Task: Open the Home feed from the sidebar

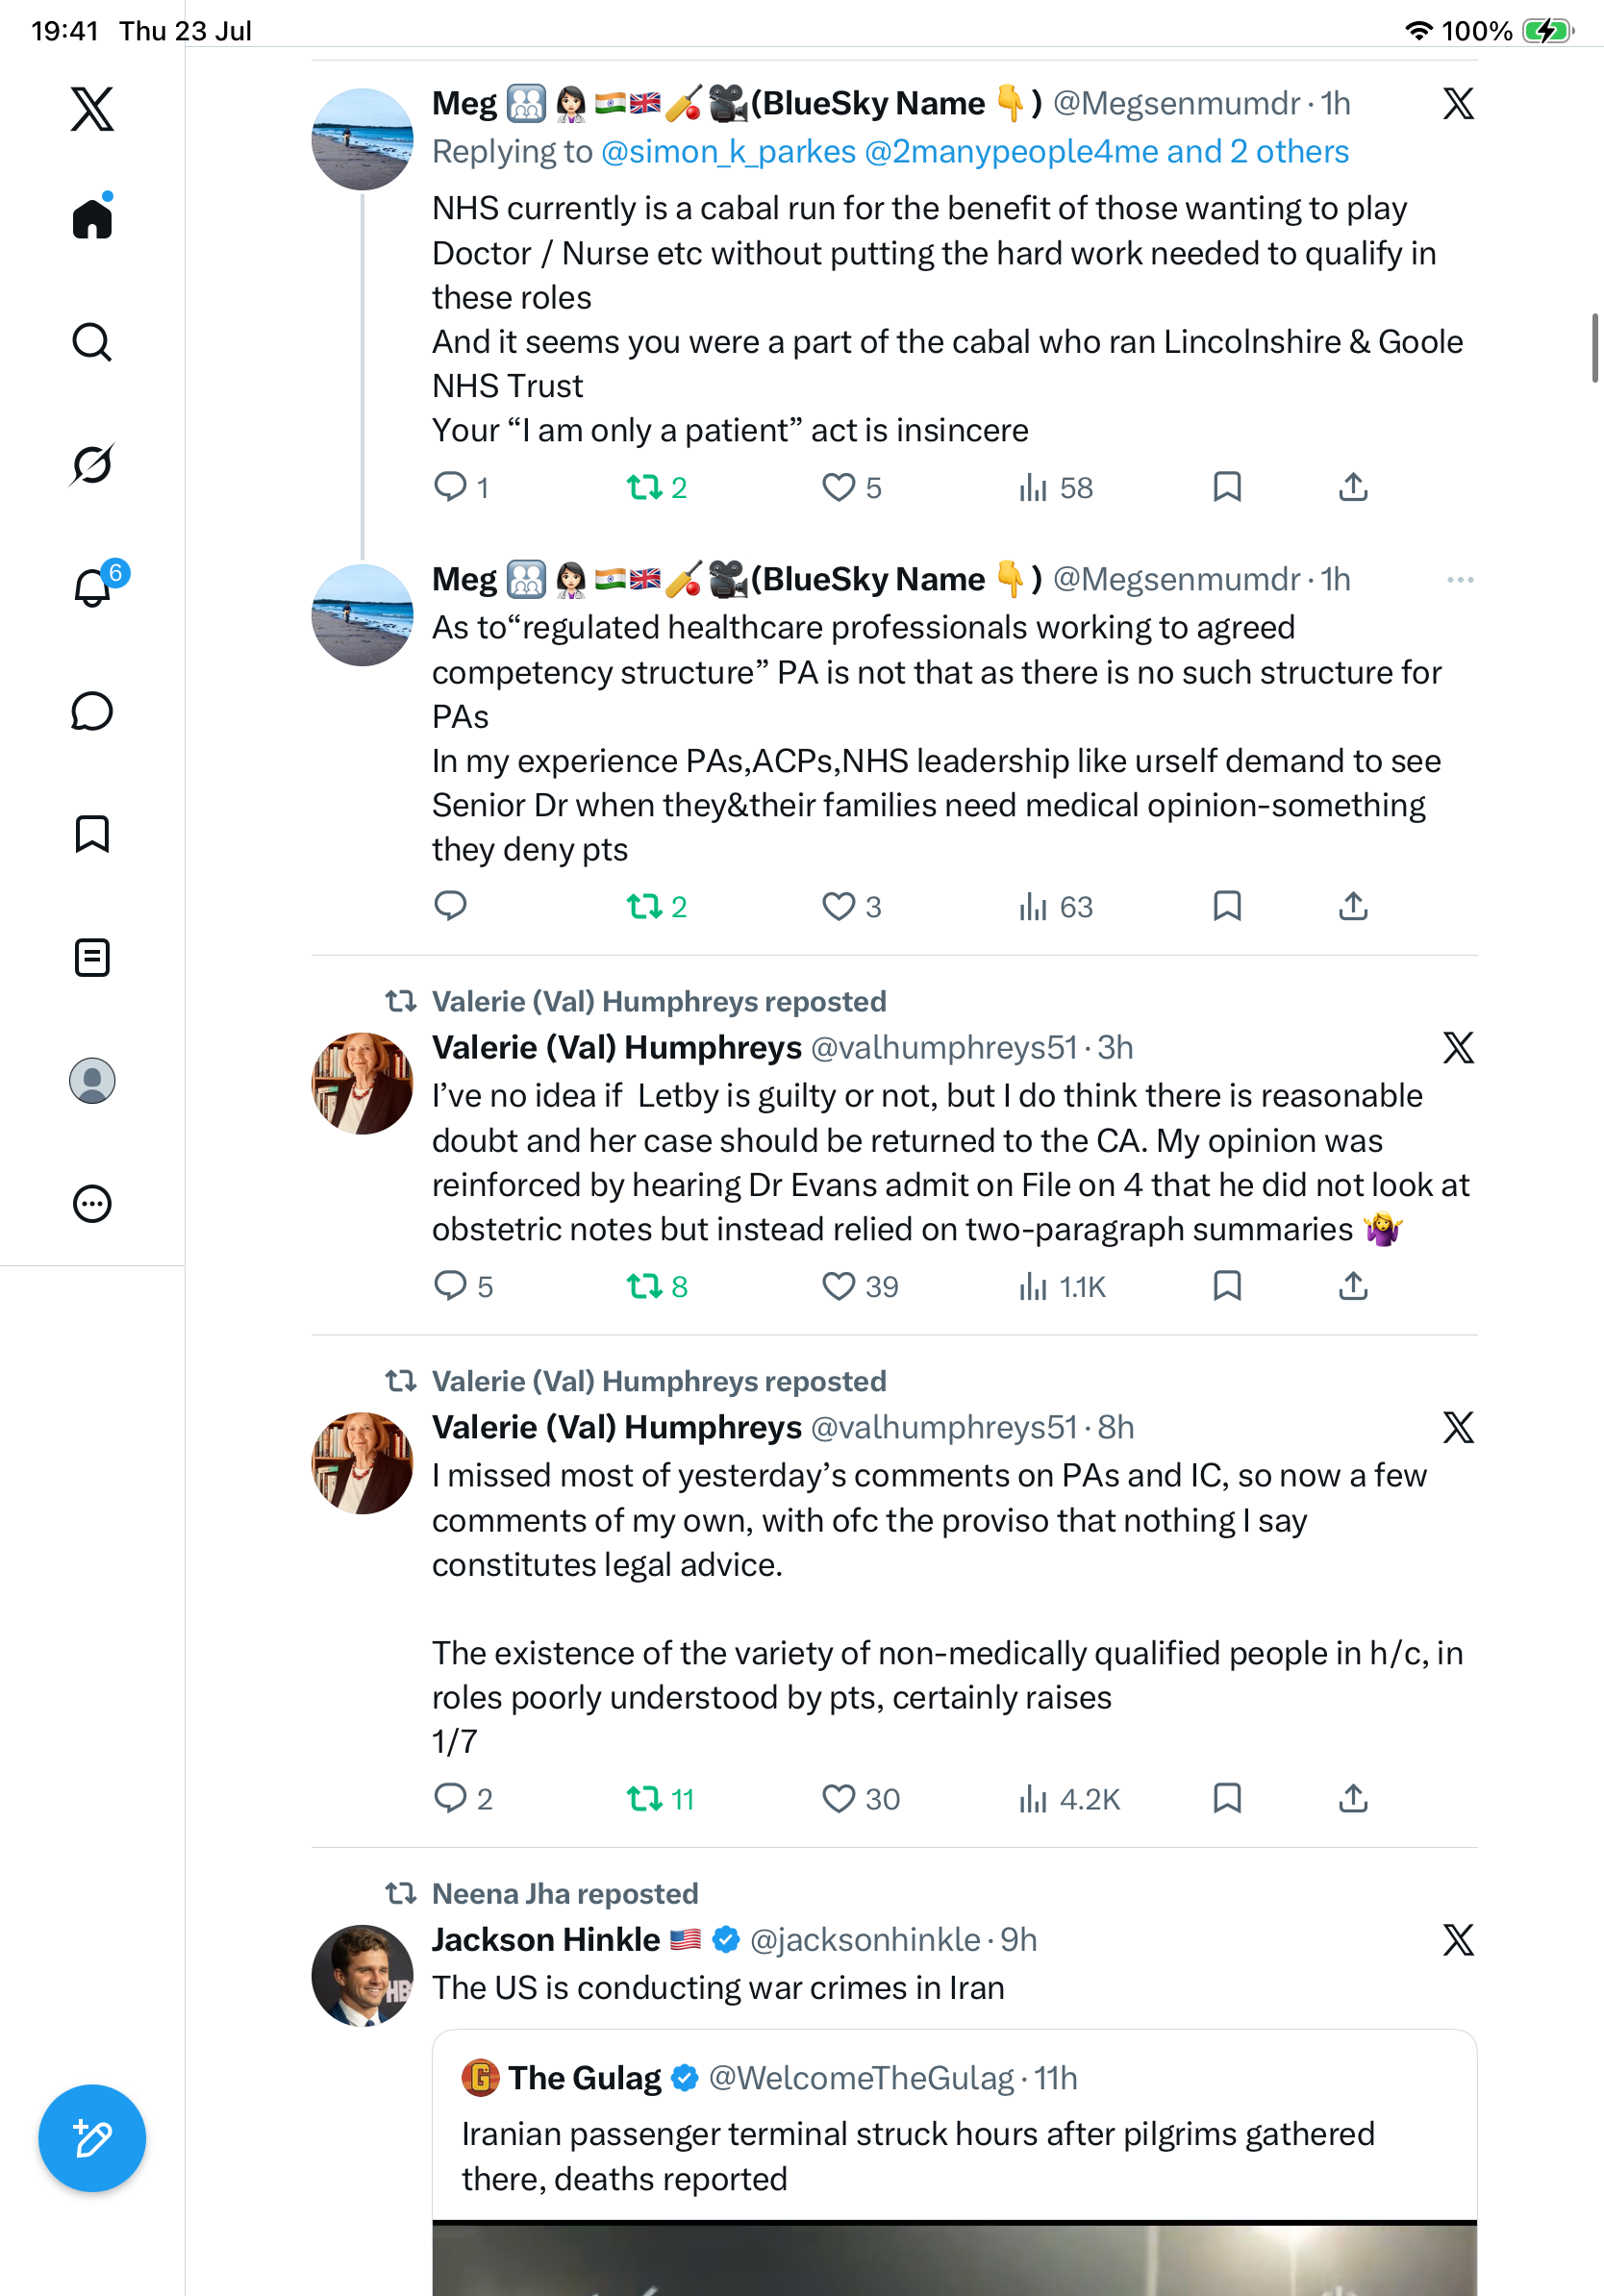Action: (92, 218)
